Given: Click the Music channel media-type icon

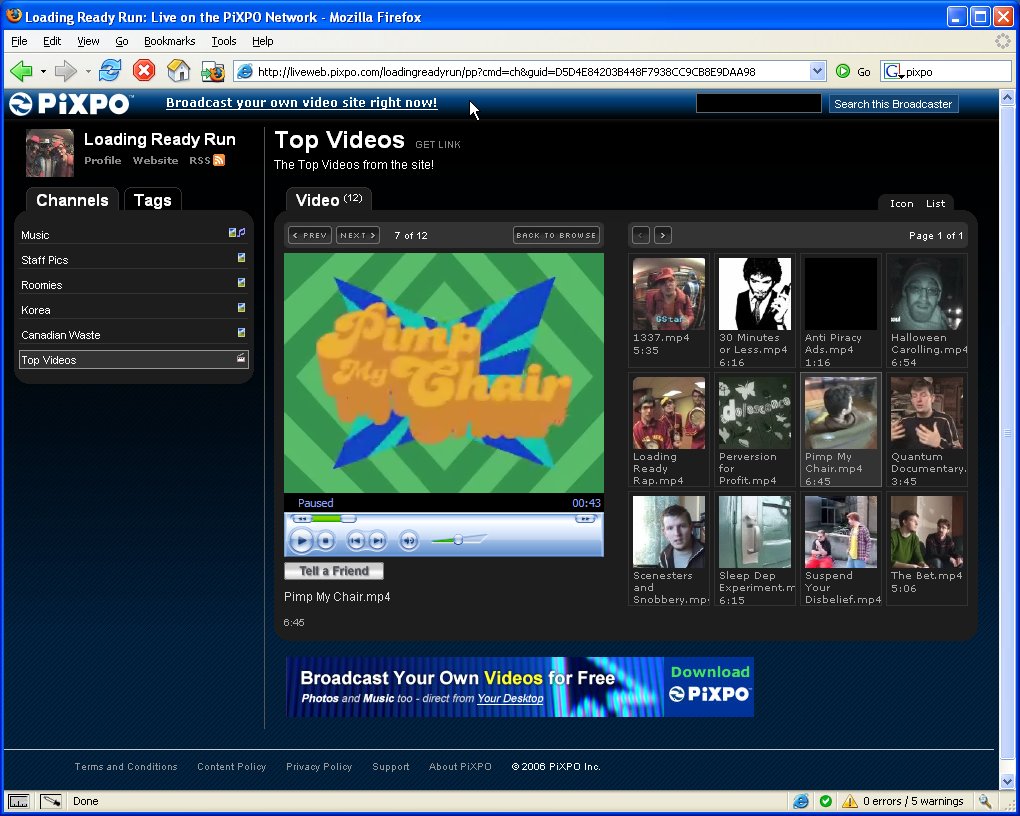Looking at the screenshot, I should click(x=237, y=233).
